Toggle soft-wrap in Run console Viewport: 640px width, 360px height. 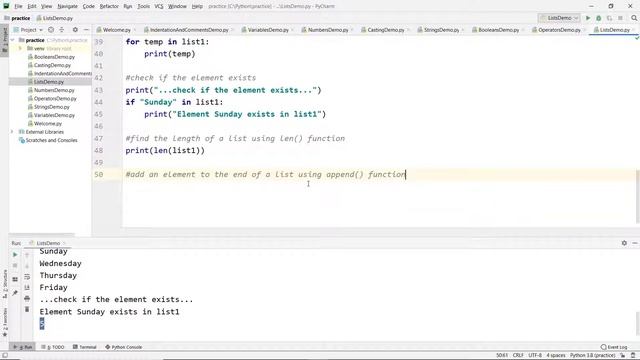click(x=27, y=277)
